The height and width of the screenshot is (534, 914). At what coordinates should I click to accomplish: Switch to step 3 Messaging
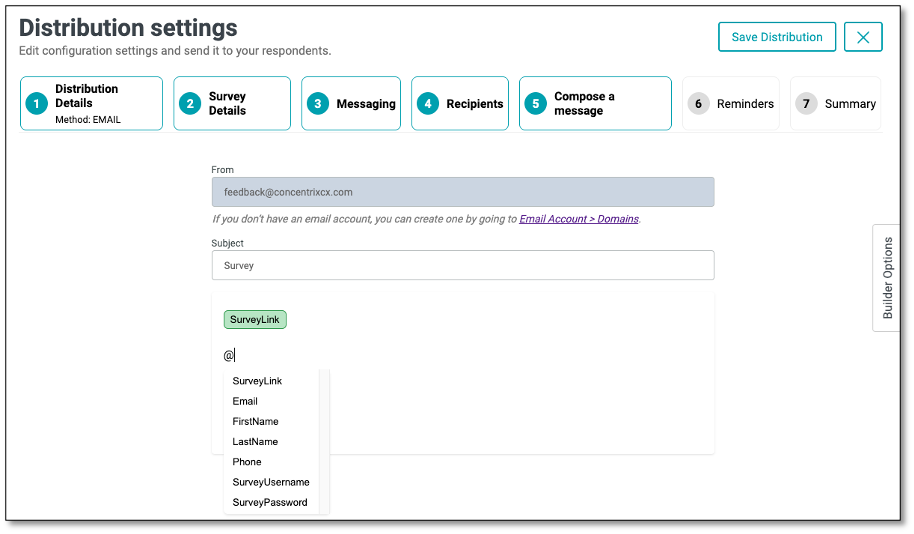351,103
